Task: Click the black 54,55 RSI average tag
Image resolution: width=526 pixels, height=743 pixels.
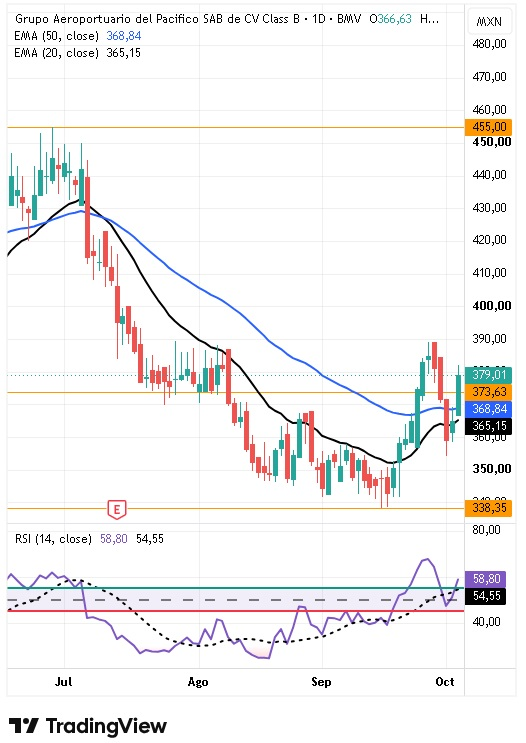Action: click(x=486, y=596)
